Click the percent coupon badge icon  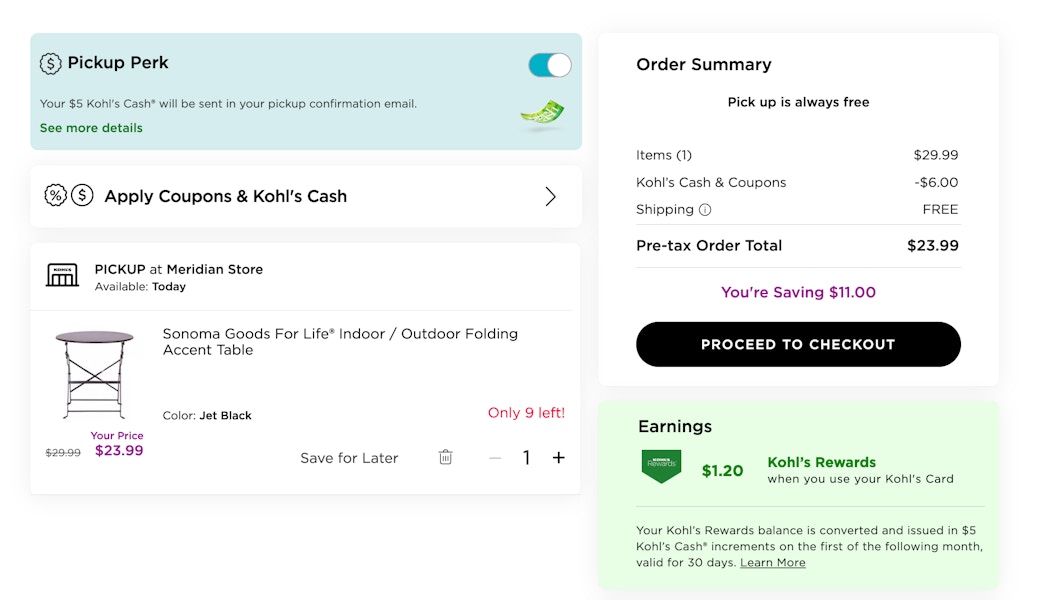[x=56, y=196]
